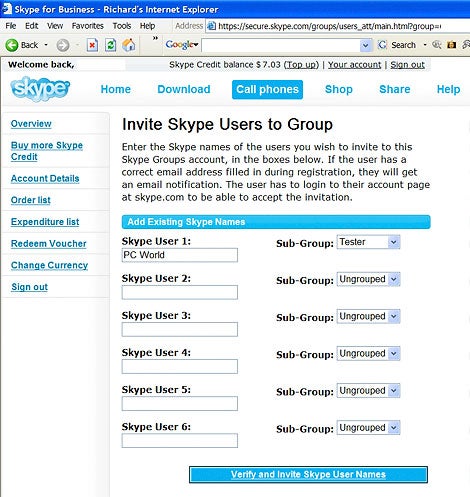Open the Expenditure list link
Screen dimensions: 470x497
click(x=45, y=222)
